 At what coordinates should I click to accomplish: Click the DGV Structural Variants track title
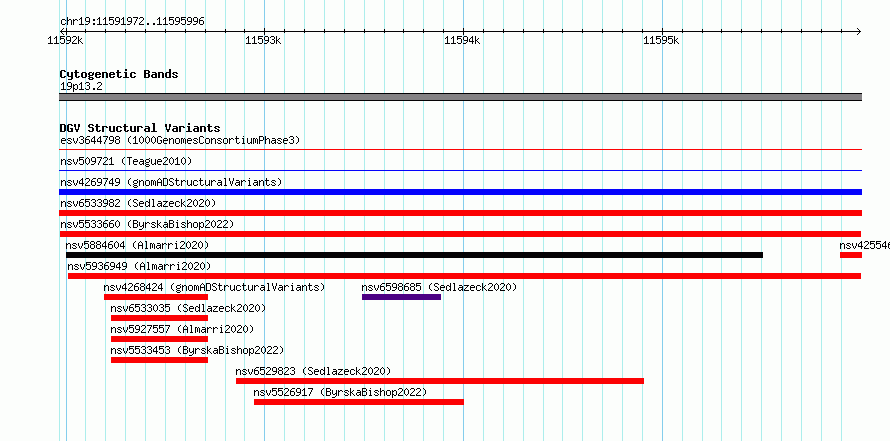[140, 128]
